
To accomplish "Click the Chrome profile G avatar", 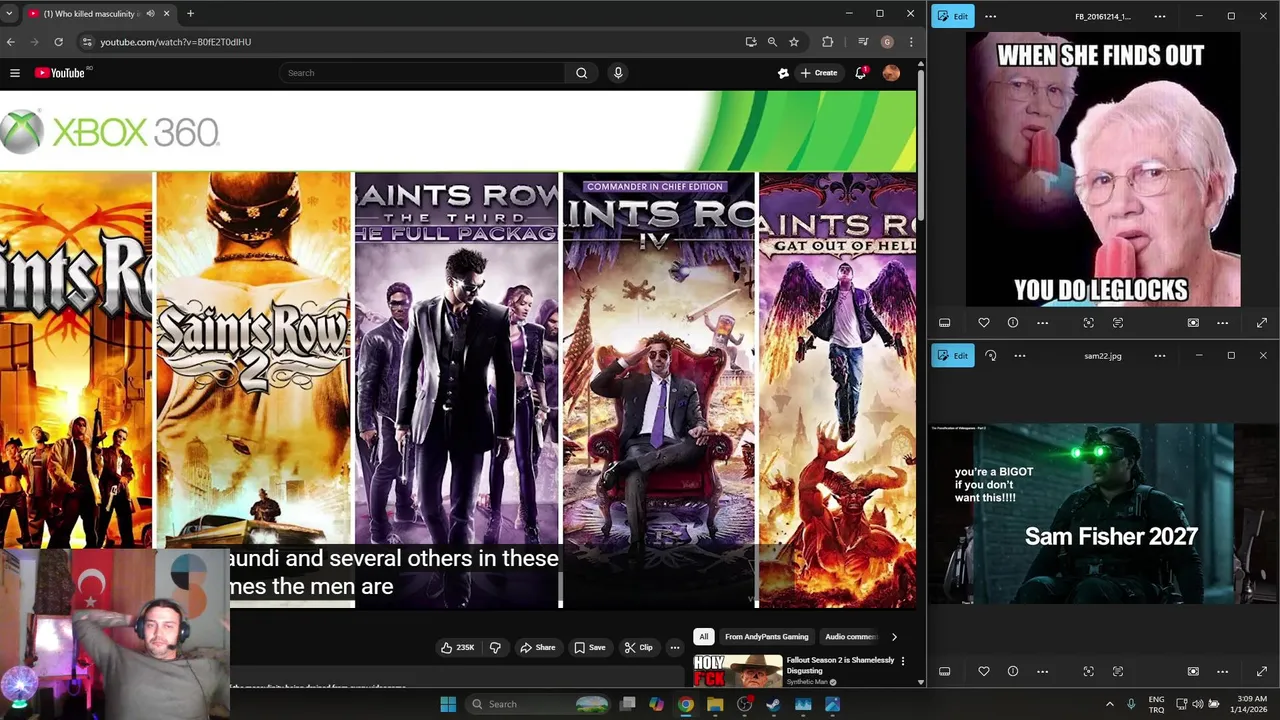I will [887, 42].
